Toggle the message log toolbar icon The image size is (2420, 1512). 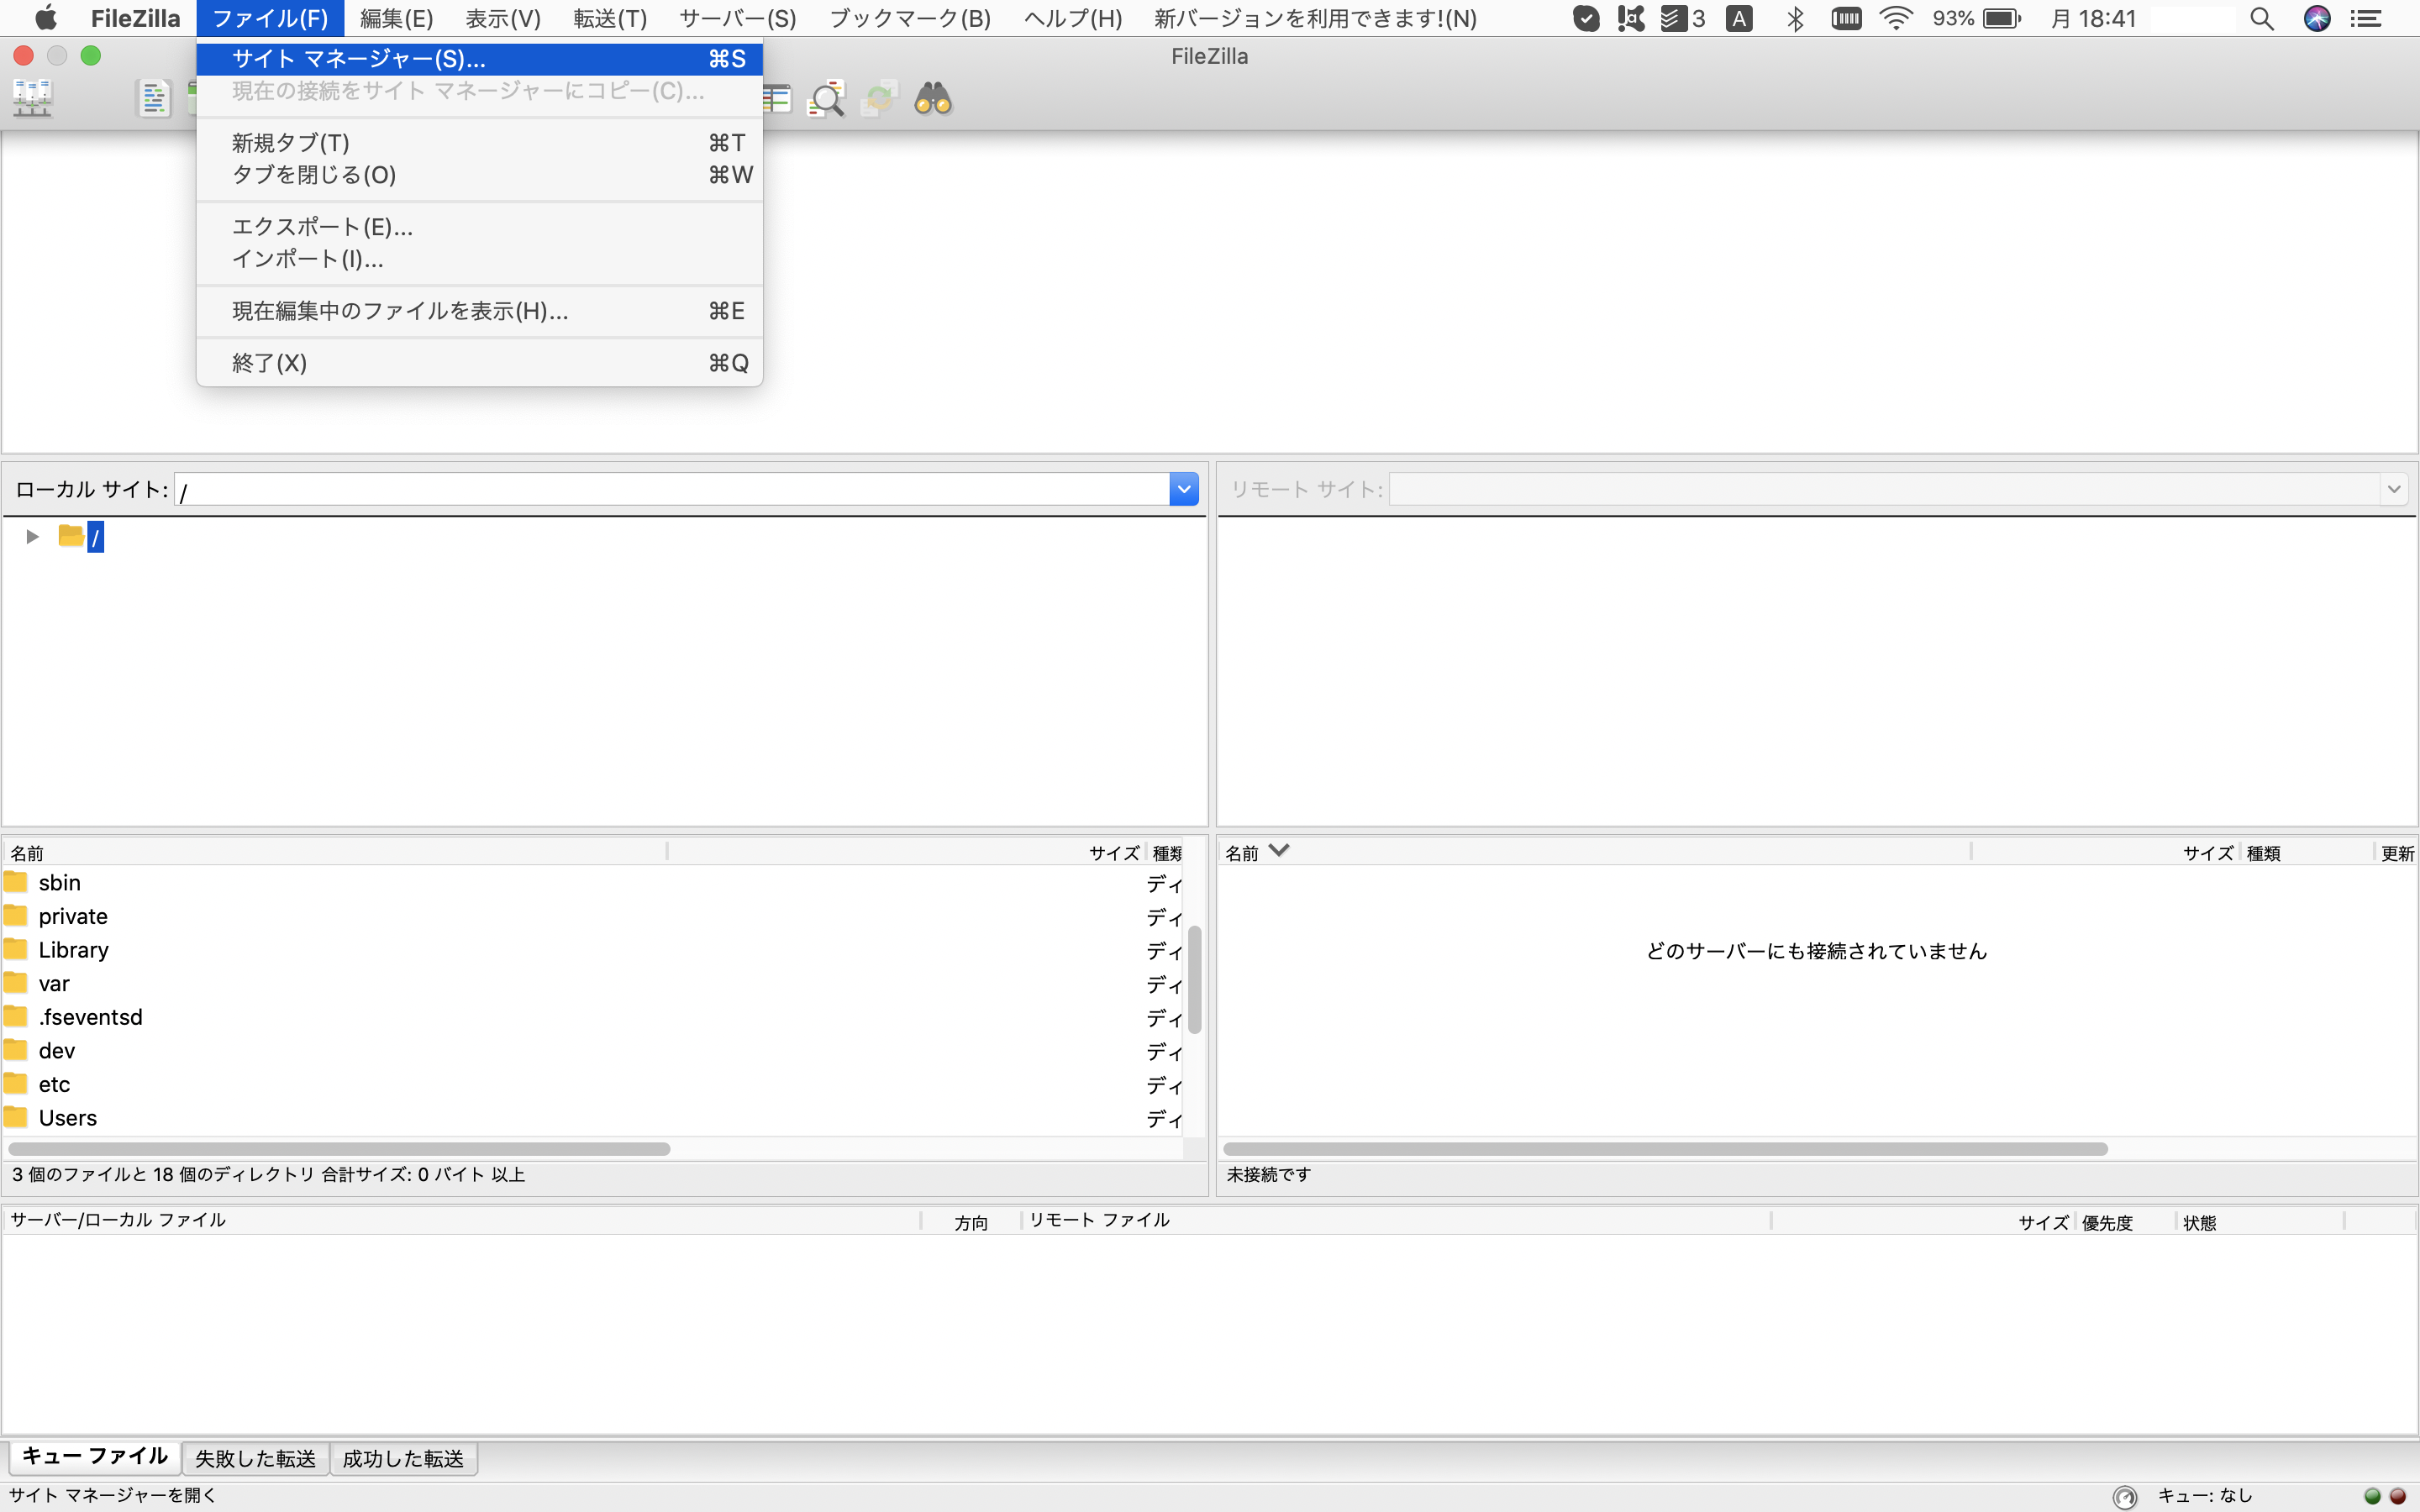(x=153, y=98)
